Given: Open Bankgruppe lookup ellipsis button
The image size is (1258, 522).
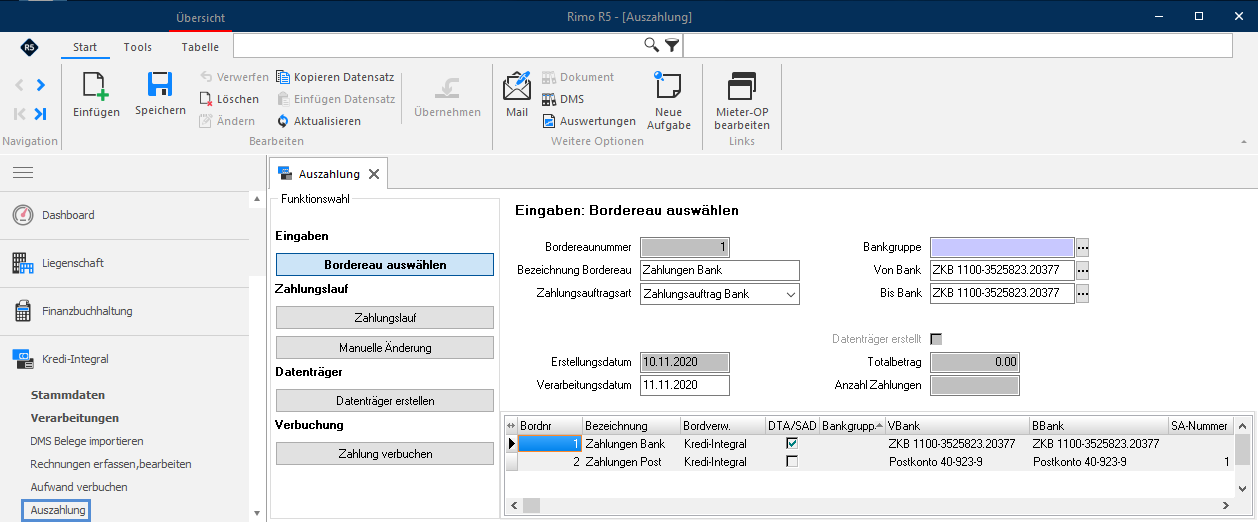Looking at the screenshot, I should click(x=1082, y=246).
